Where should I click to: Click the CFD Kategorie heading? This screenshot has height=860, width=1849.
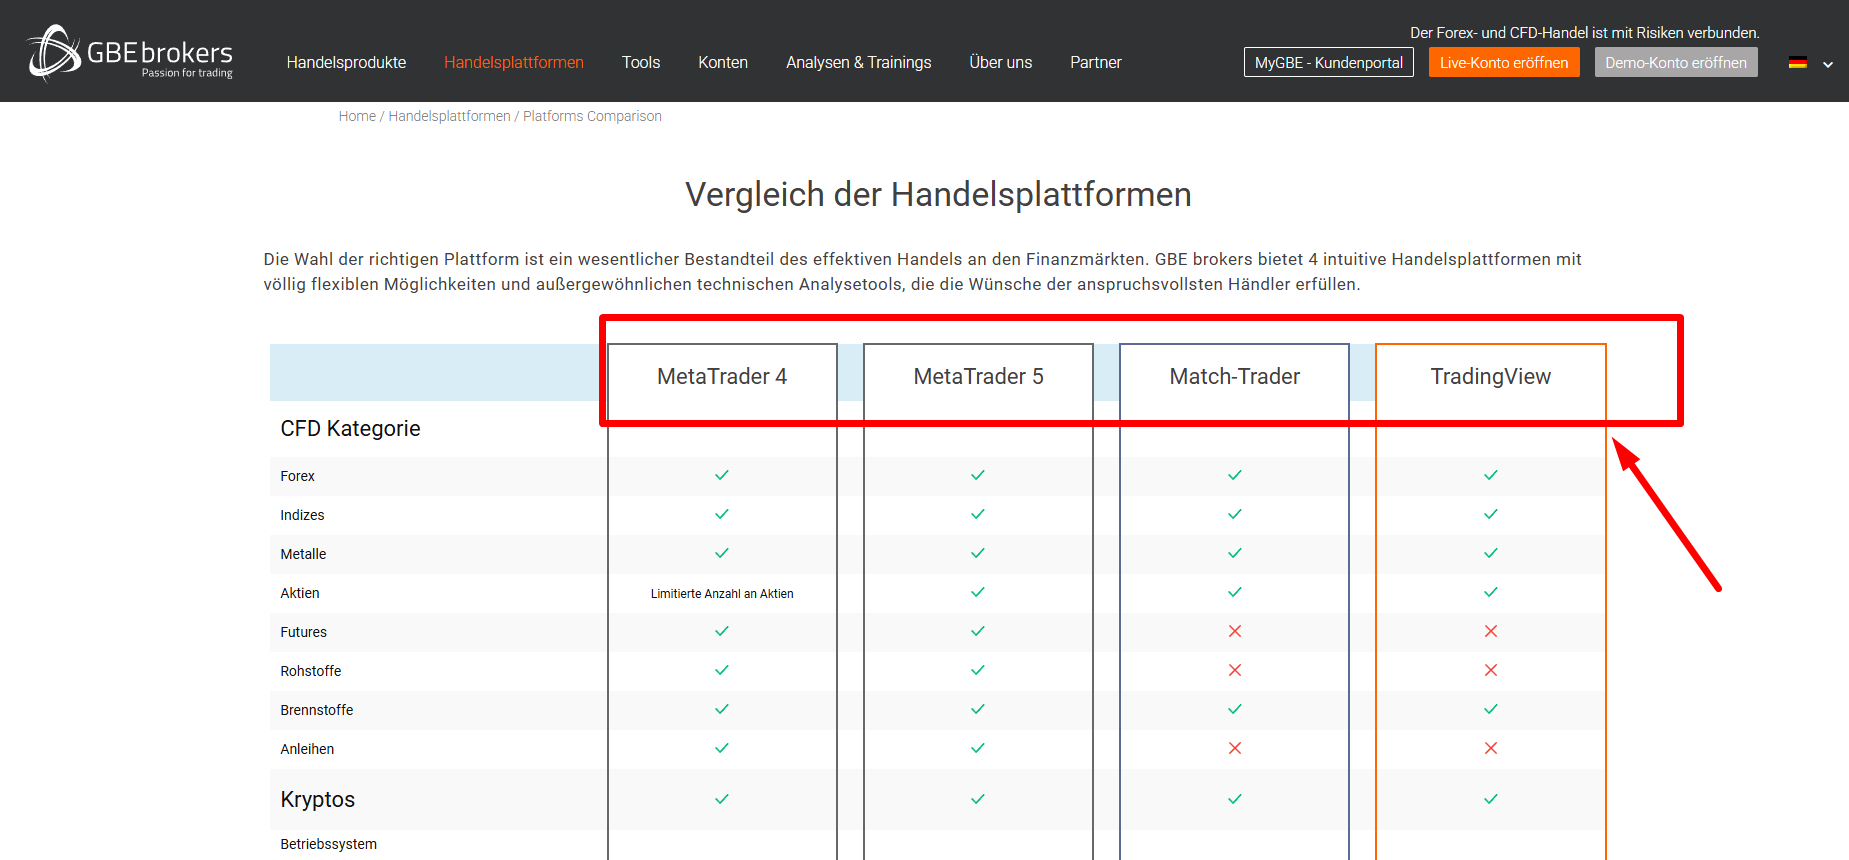350,428
